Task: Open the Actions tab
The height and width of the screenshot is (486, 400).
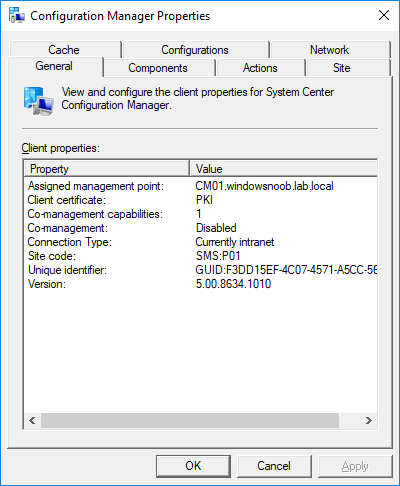Action: point(260,68)
